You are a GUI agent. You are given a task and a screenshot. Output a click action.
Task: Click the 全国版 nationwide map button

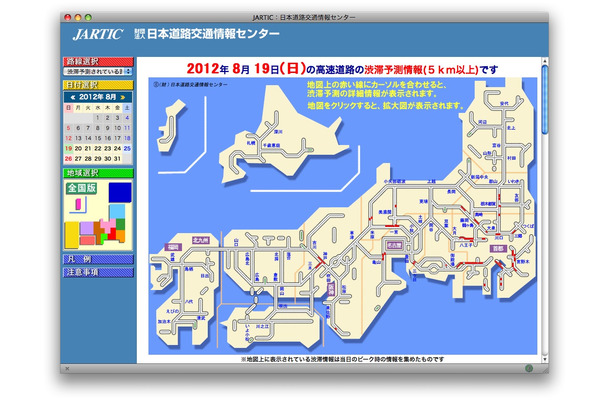[81, 188]
